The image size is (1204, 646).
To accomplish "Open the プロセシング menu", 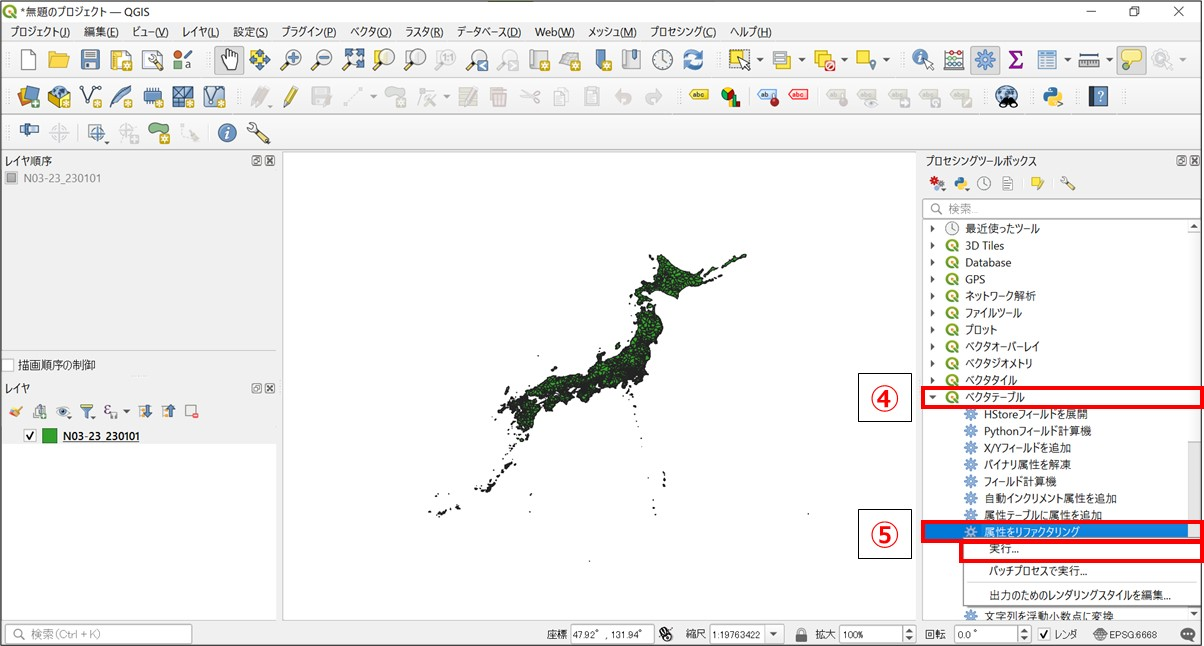I will click(x=683, y=32).
